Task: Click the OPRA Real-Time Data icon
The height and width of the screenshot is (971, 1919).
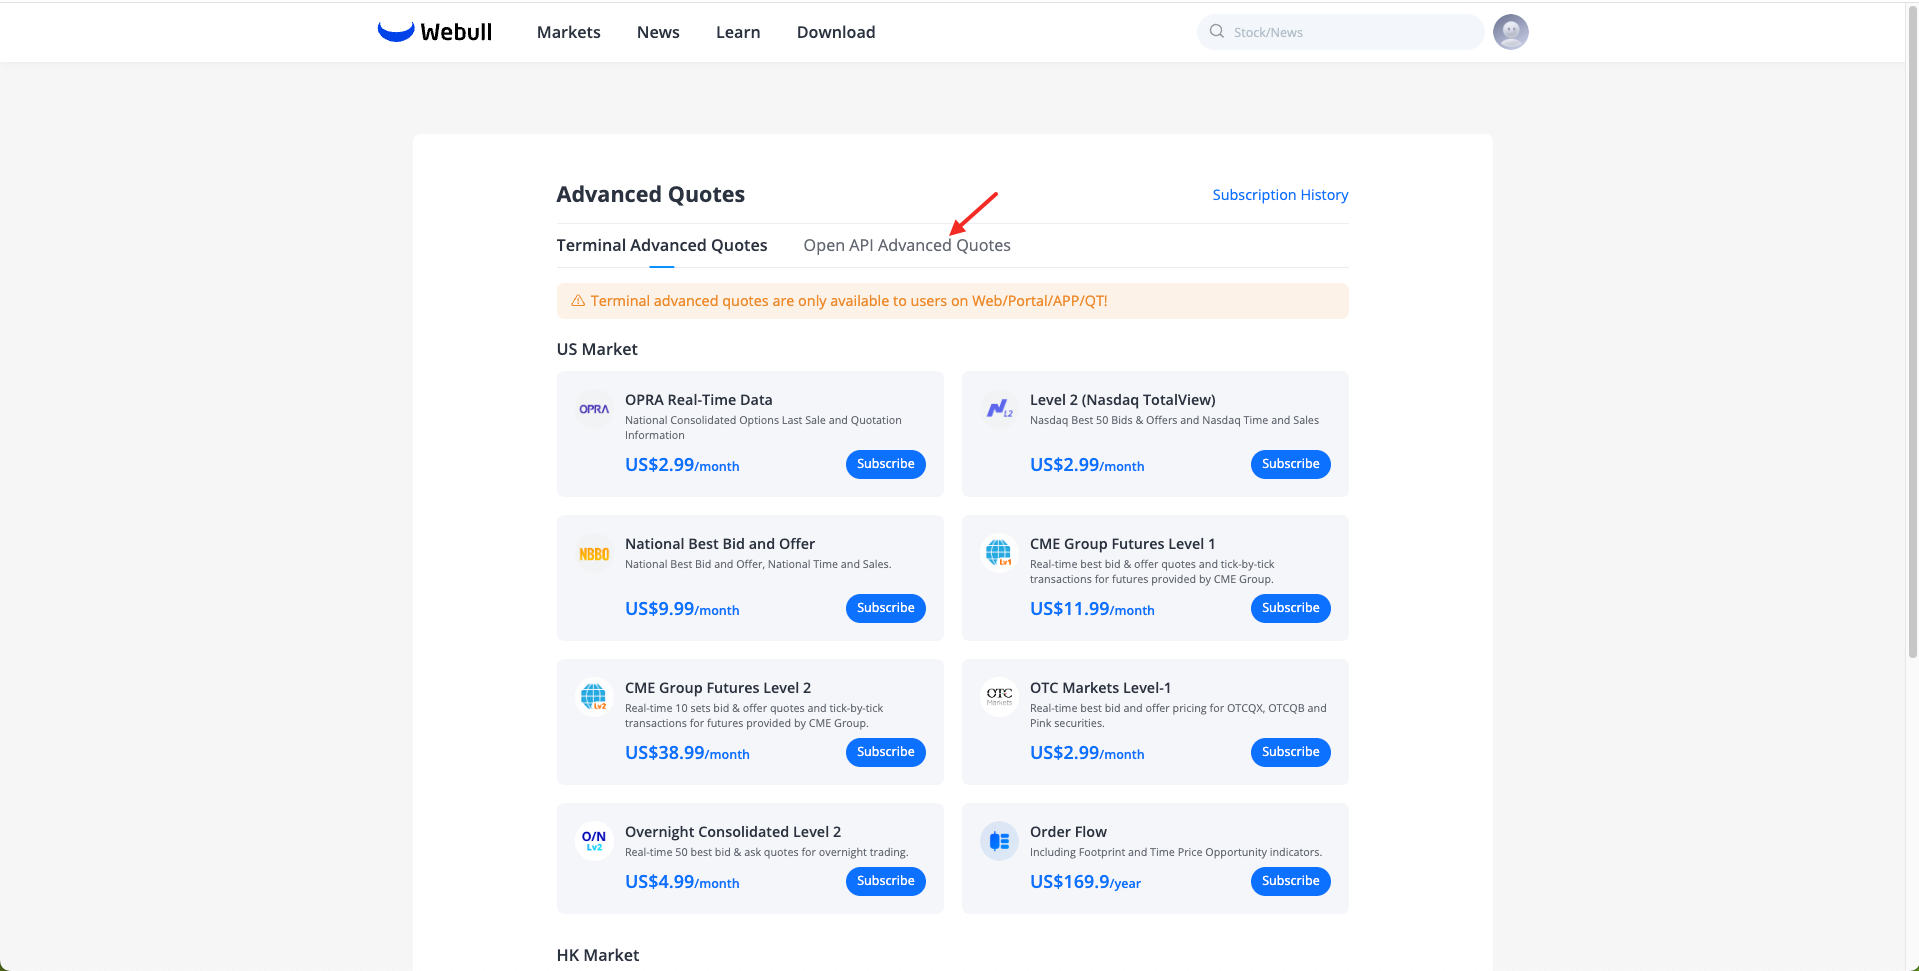Action: (x=594, y=409)
